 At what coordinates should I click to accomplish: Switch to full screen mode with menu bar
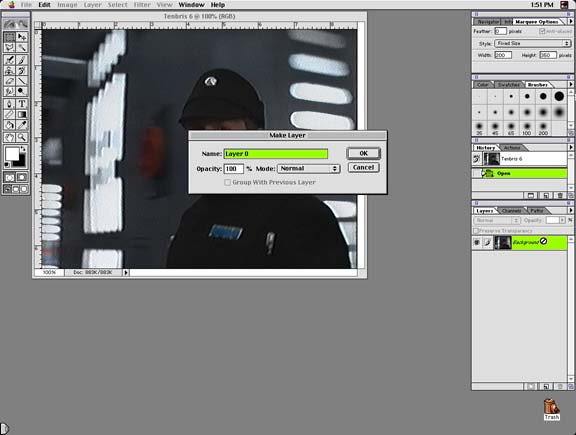[x=16, y=189]
